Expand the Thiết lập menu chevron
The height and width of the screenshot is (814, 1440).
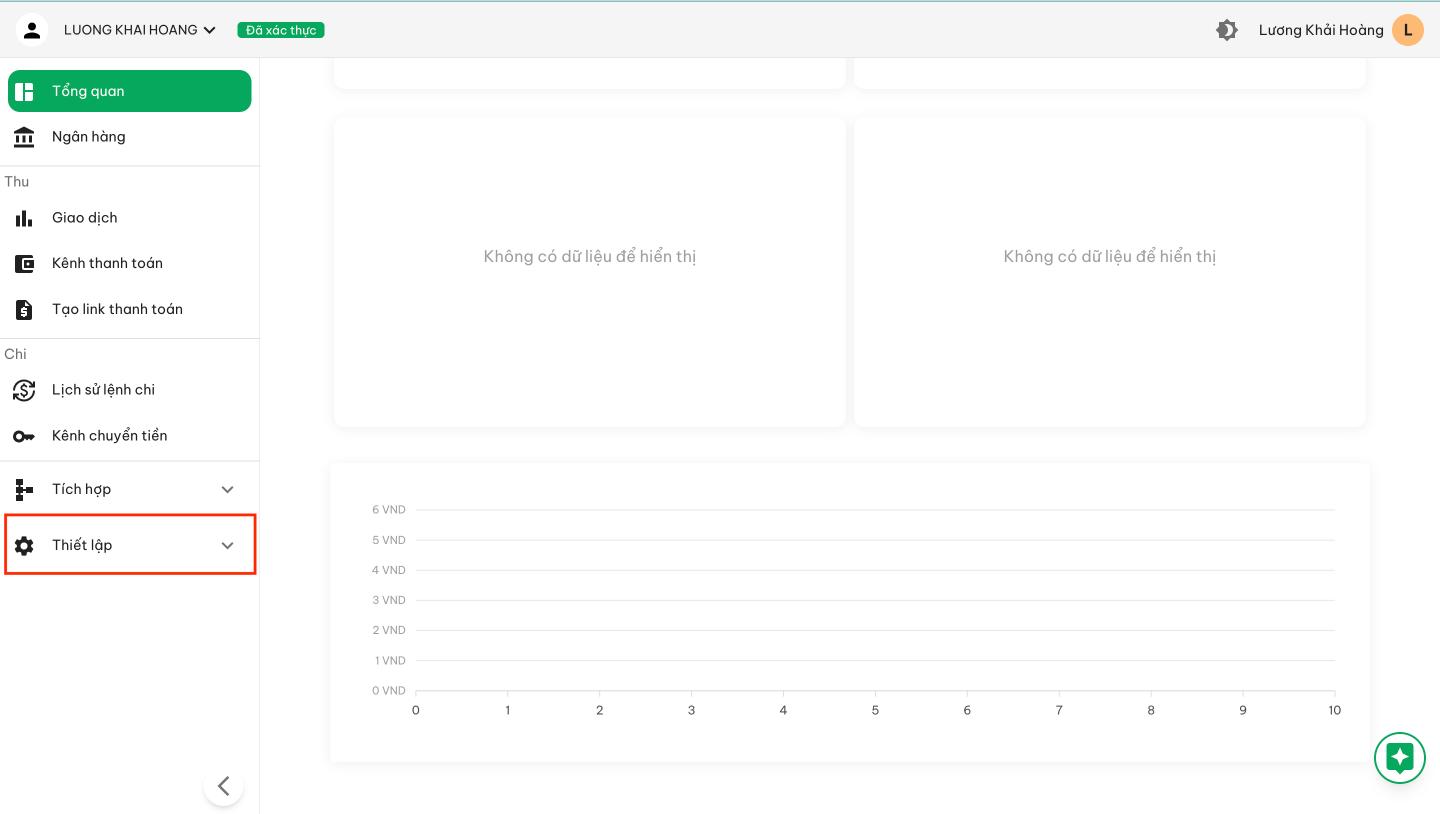(x=227, y=545)
